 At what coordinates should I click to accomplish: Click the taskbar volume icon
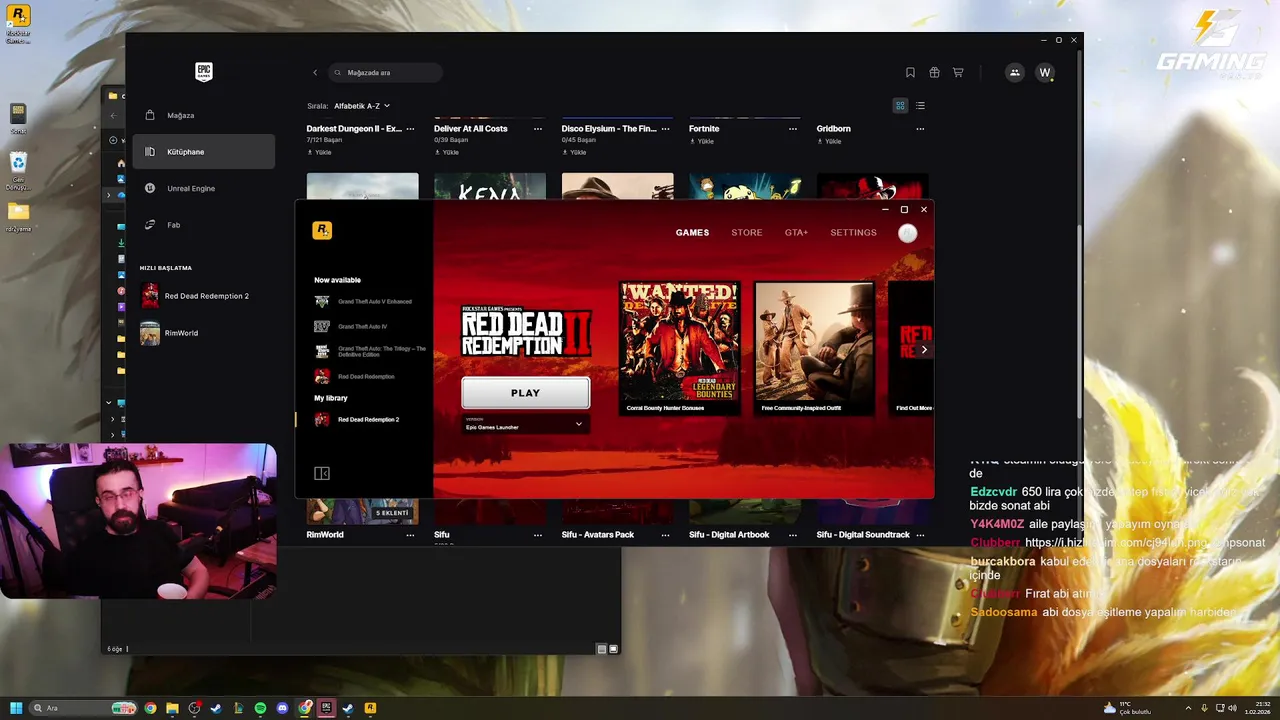(1232, 708)
